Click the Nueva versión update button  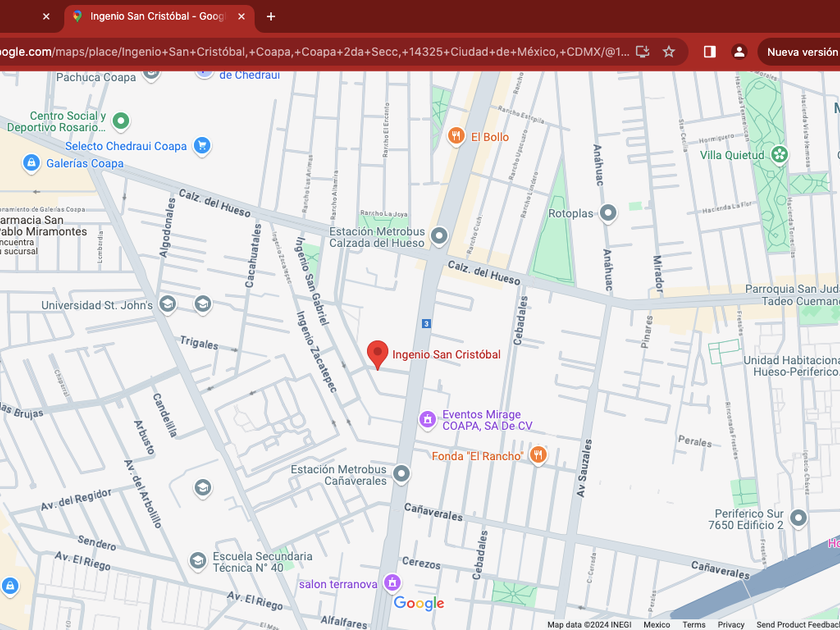(x=801, y=52)
